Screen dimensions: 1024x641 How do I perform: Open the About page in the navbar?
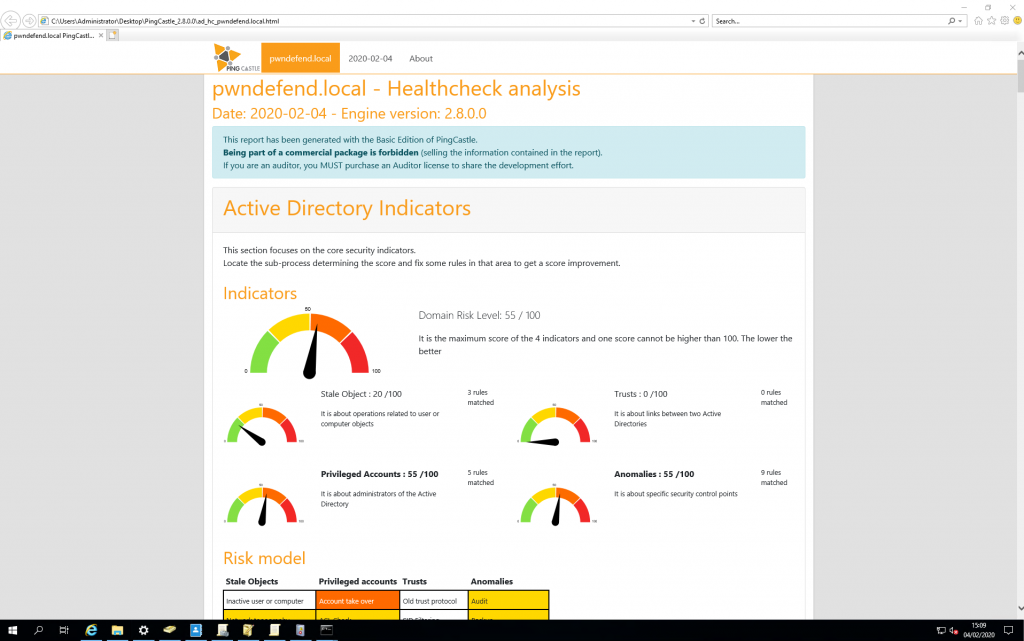point(420,58)
